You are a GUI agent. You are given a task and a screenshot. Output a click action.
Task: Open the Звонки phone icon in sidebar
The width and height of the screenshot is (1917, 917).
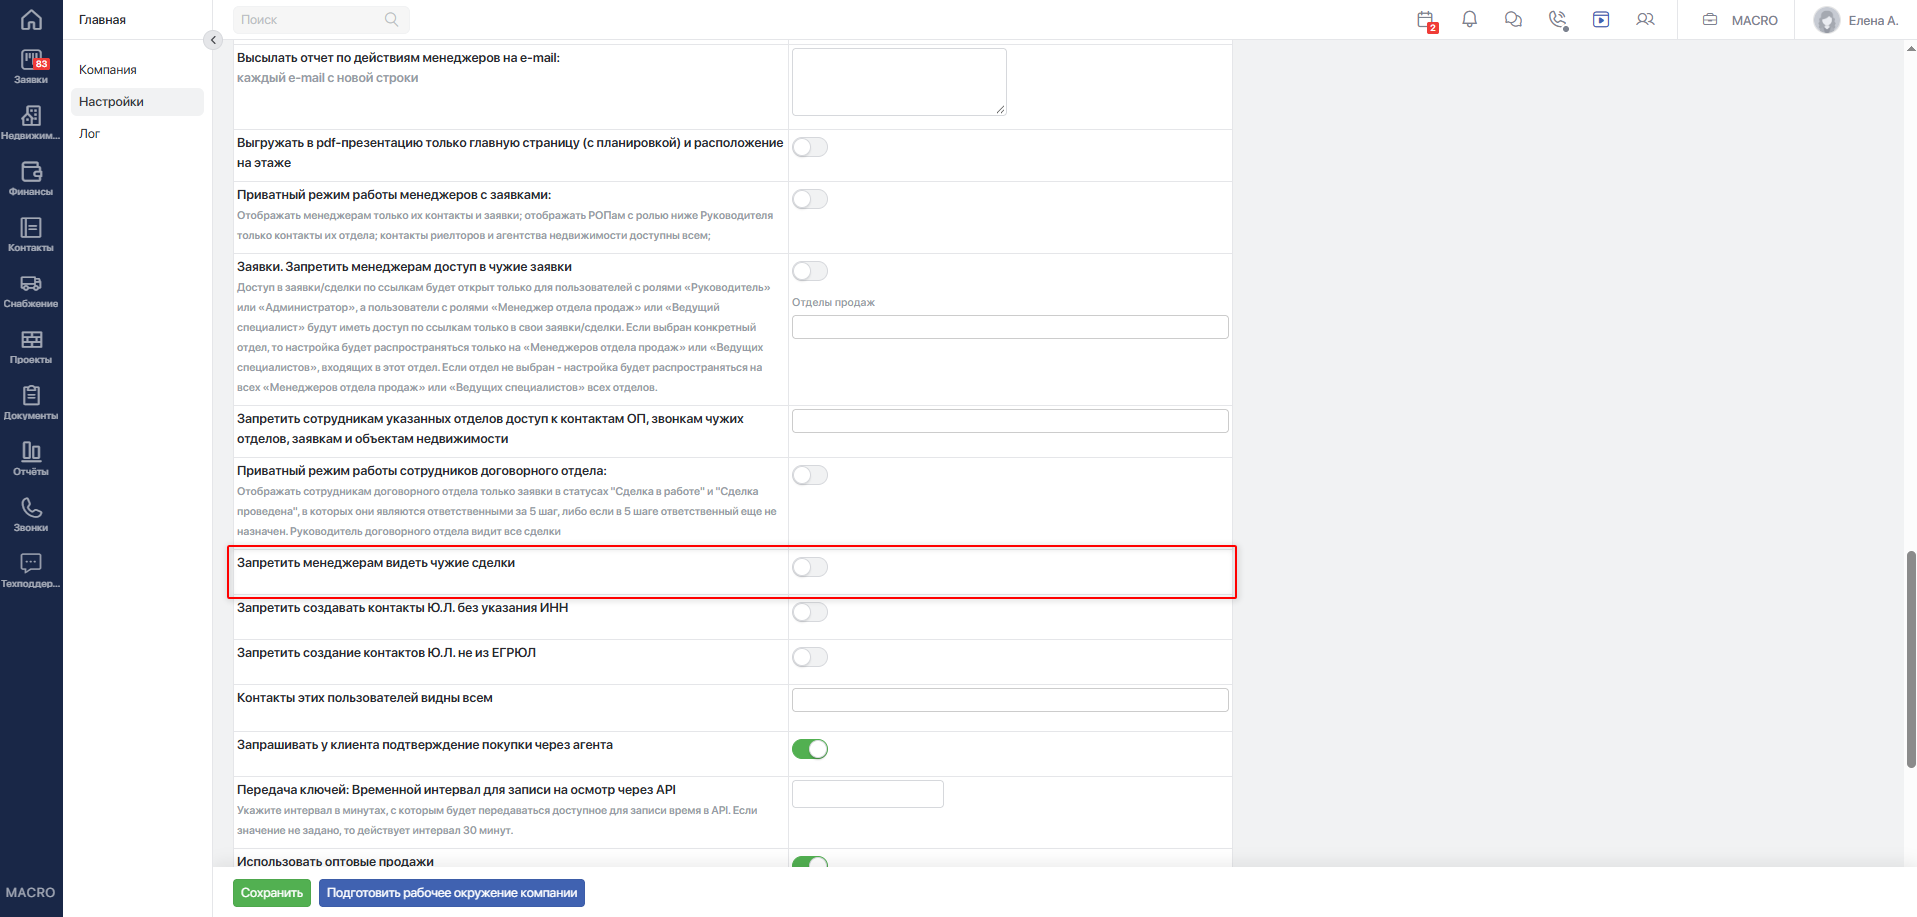tap(31, 515)
